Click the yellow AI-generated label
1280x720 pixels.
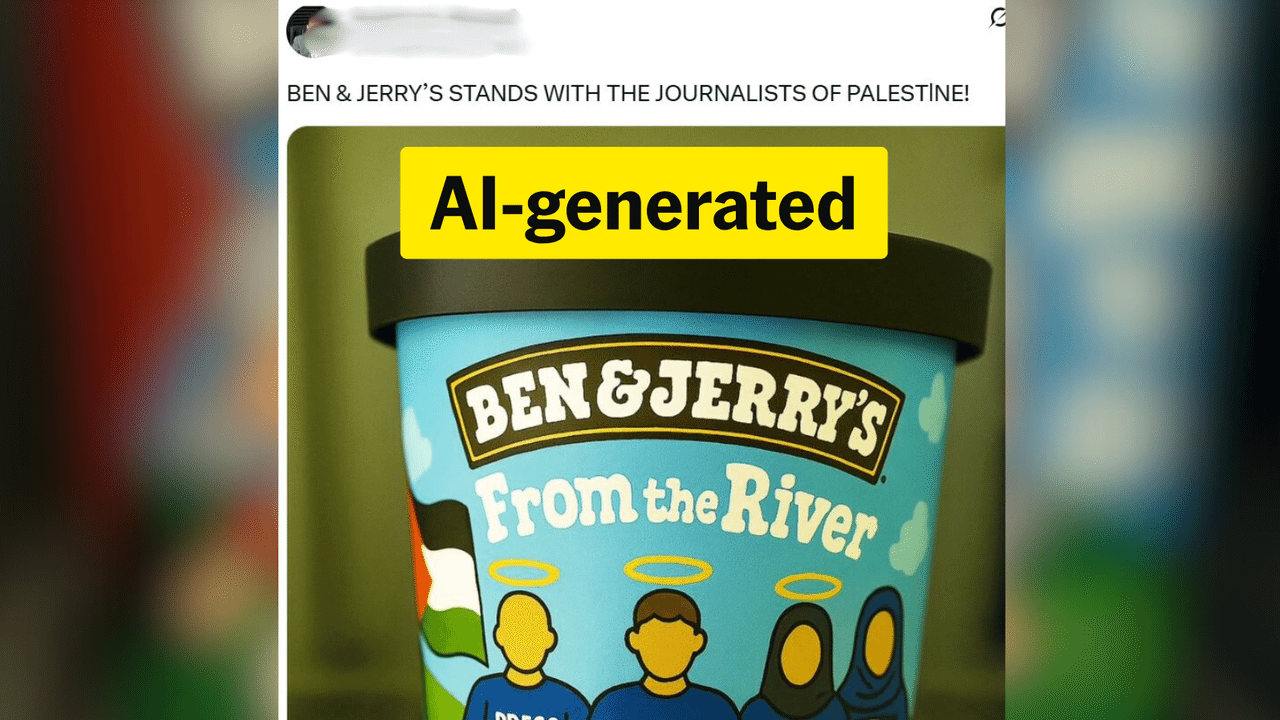tap(644, 203)
